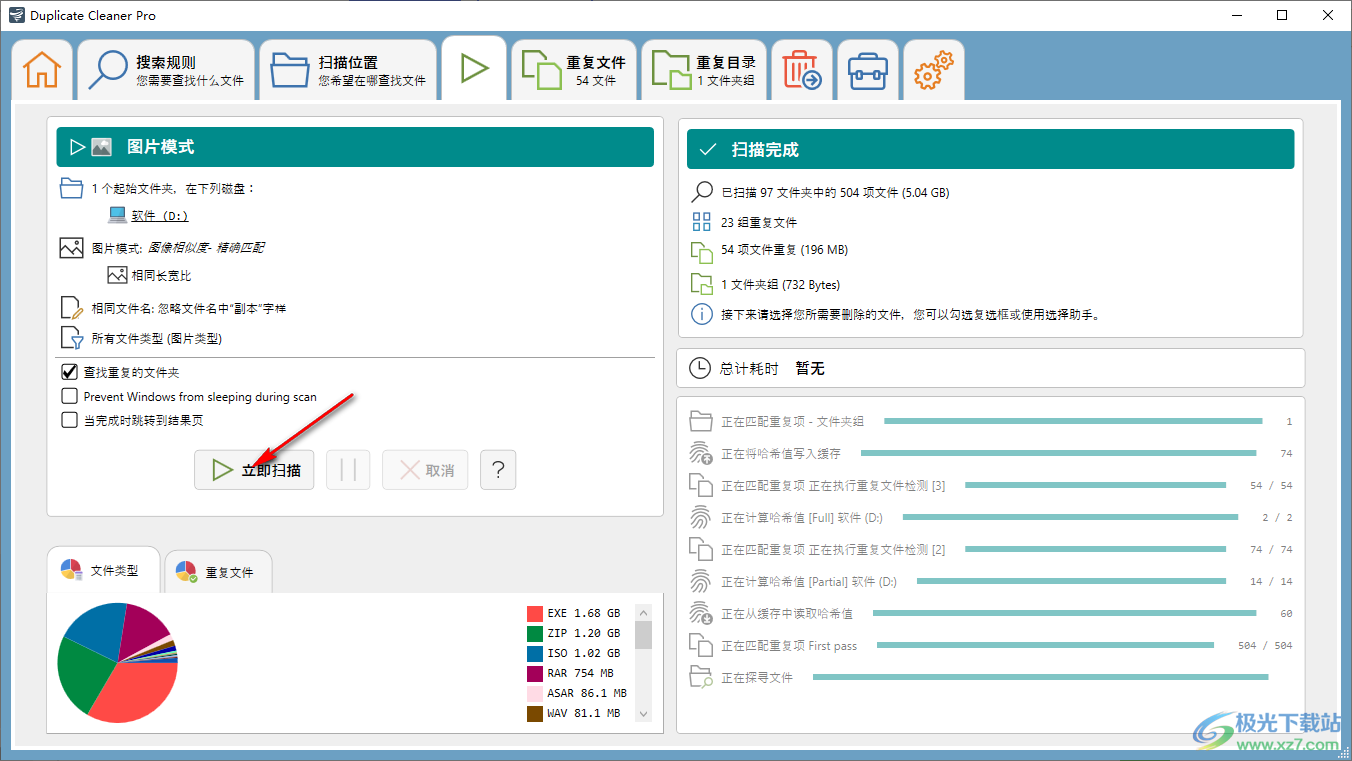Screen dimensions: 1352x761
Task: Click the 取消 cancel button
Action: pos(425,469)
